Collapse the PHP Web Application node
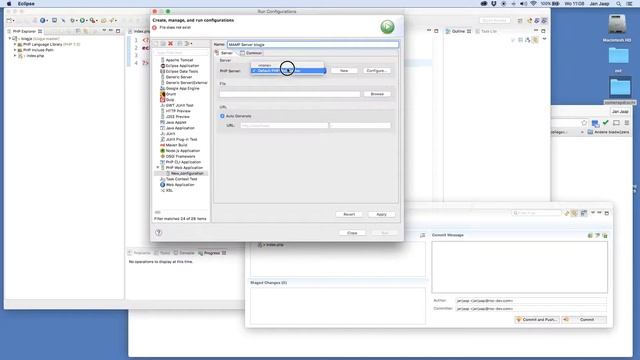Screen dimensions: 640x360 [x=158, y=168]
